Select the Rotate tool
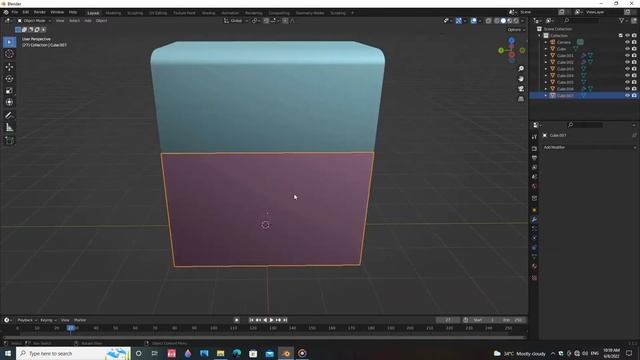Screen dimensions: 640x360 tap(9, 79)
